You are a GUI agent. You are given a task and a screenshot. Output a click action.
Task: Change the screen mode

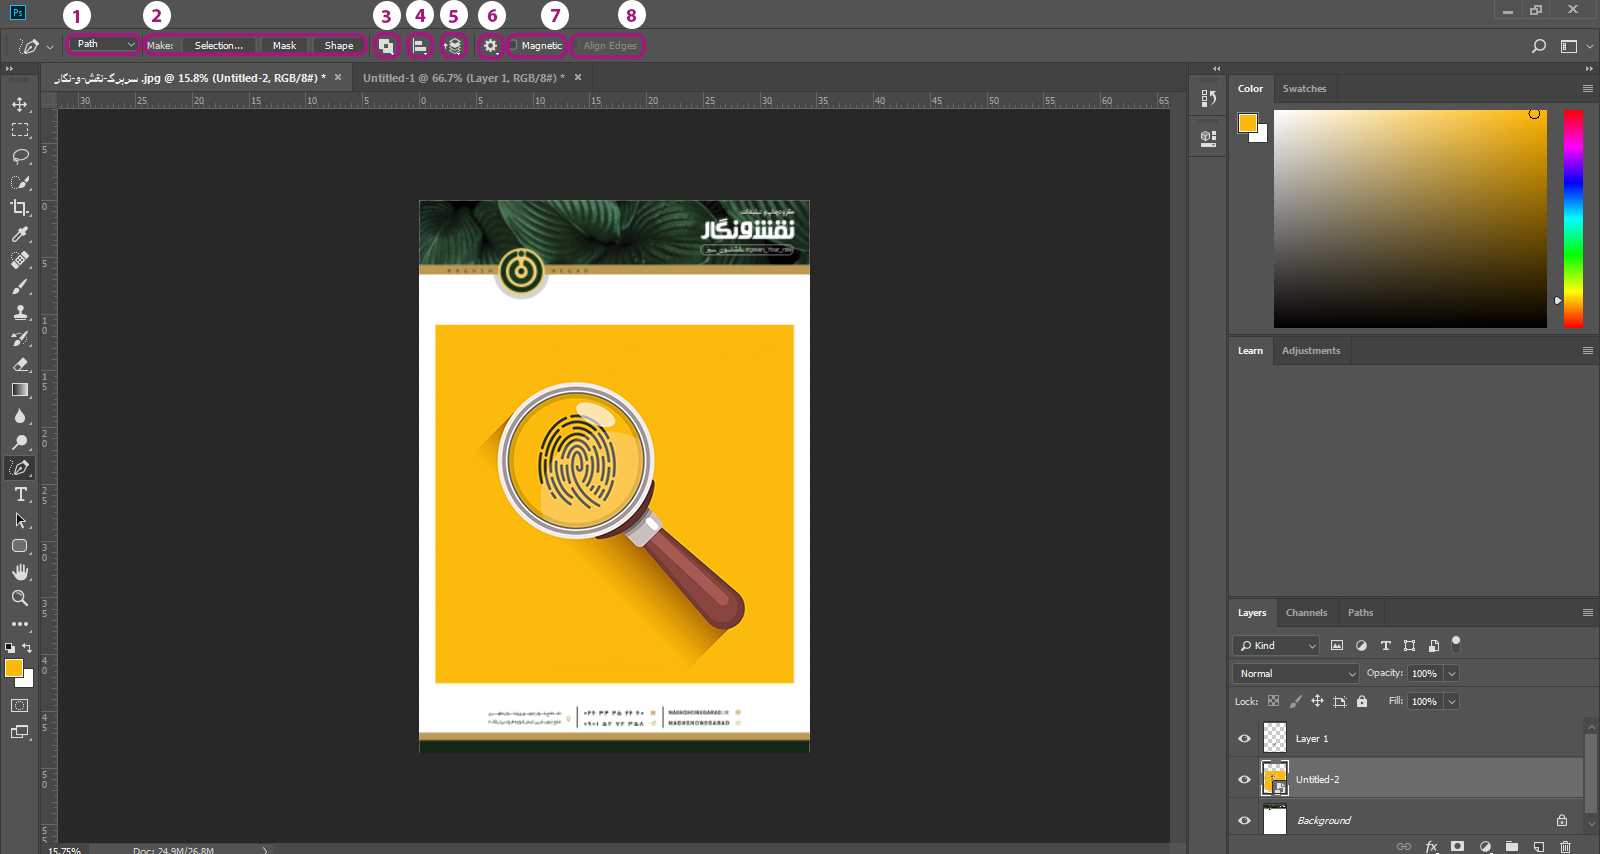[x=20, y=732]
